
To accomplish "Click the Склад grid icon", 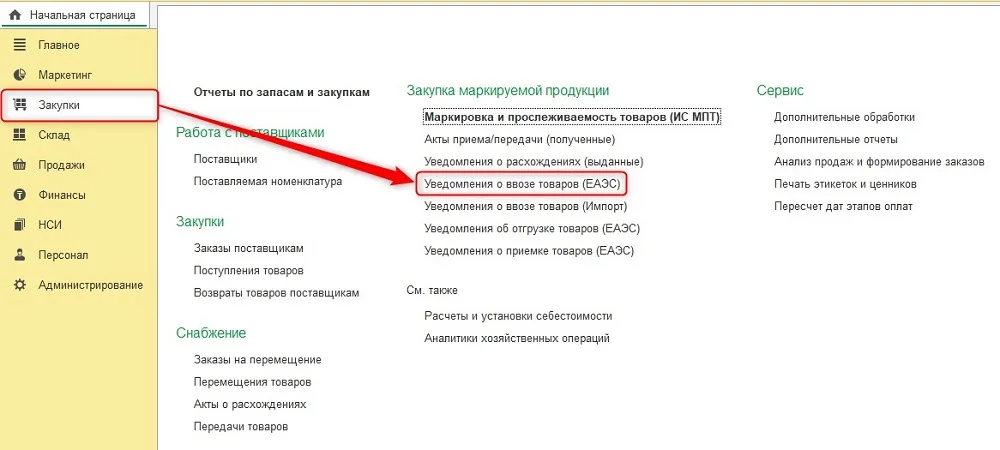I will [20, 135].
